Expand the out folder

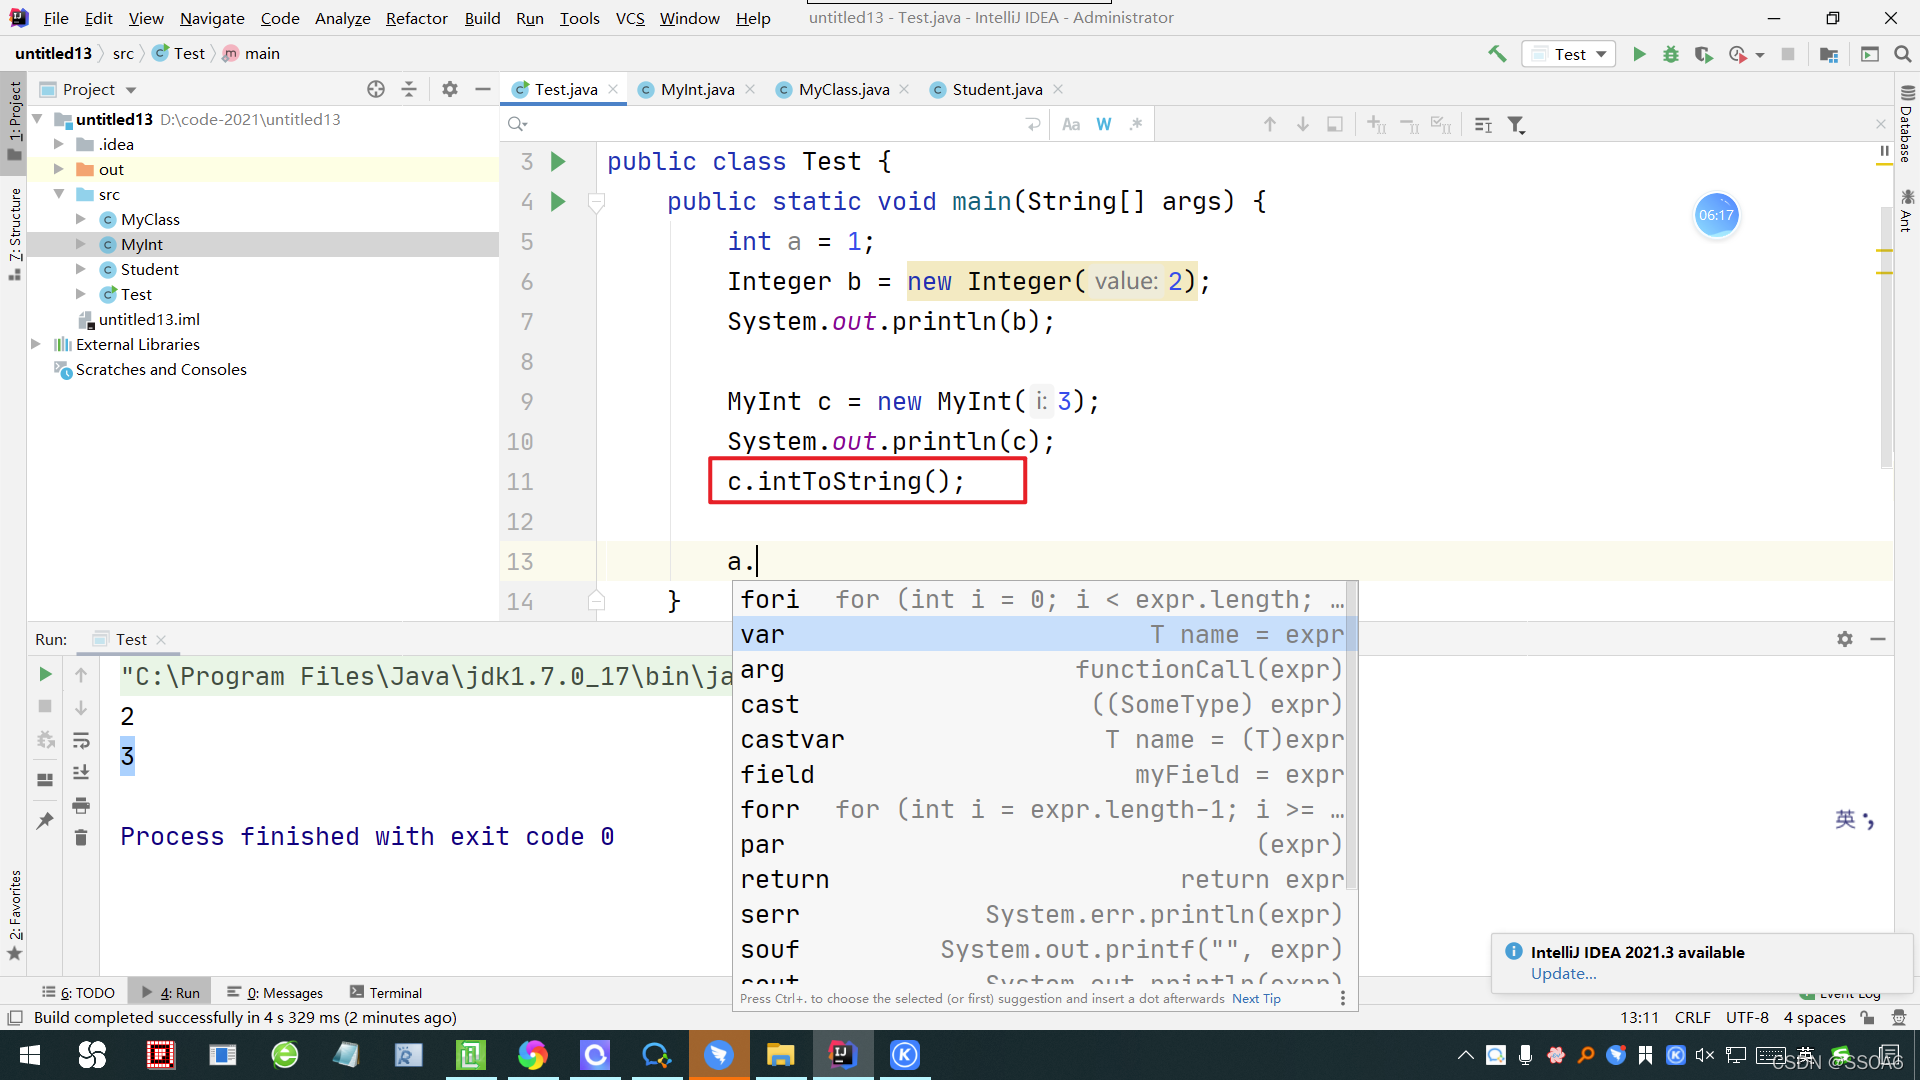(59, 169)
